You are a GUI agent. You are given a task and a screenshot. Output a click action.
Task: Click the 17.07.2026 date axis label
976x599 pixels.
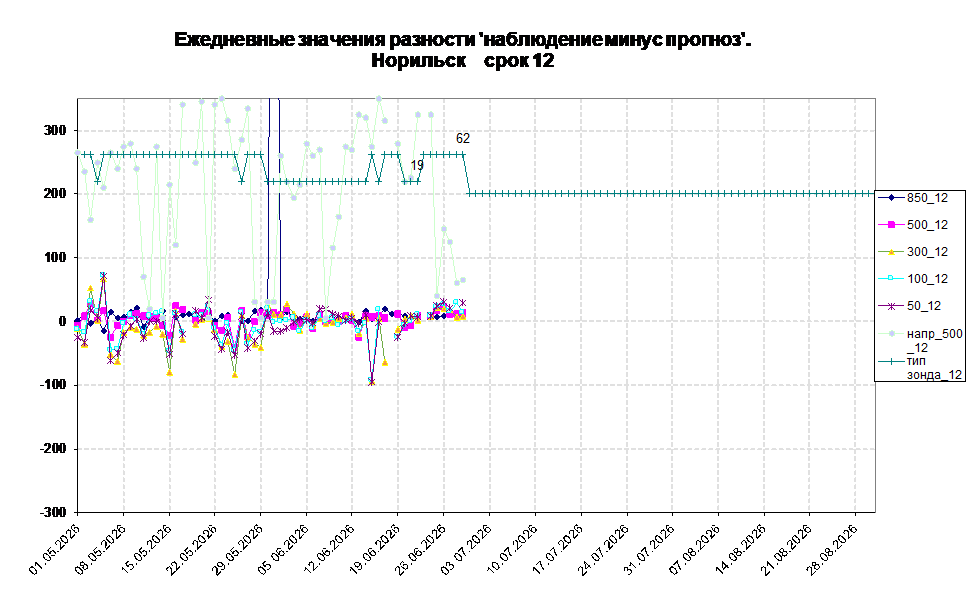(x=558, y=549)
